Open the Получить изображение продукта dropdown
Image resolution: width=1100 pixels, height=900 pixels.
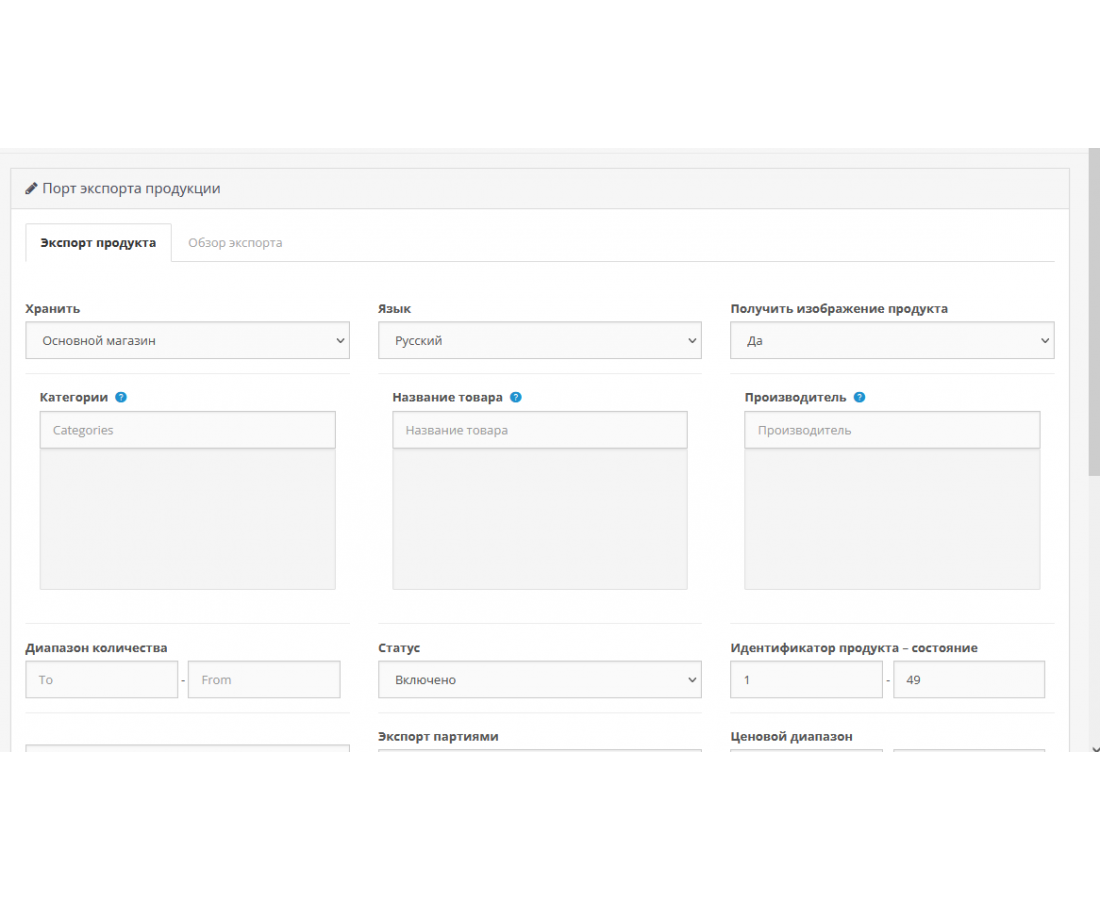(x=892, y=341)
